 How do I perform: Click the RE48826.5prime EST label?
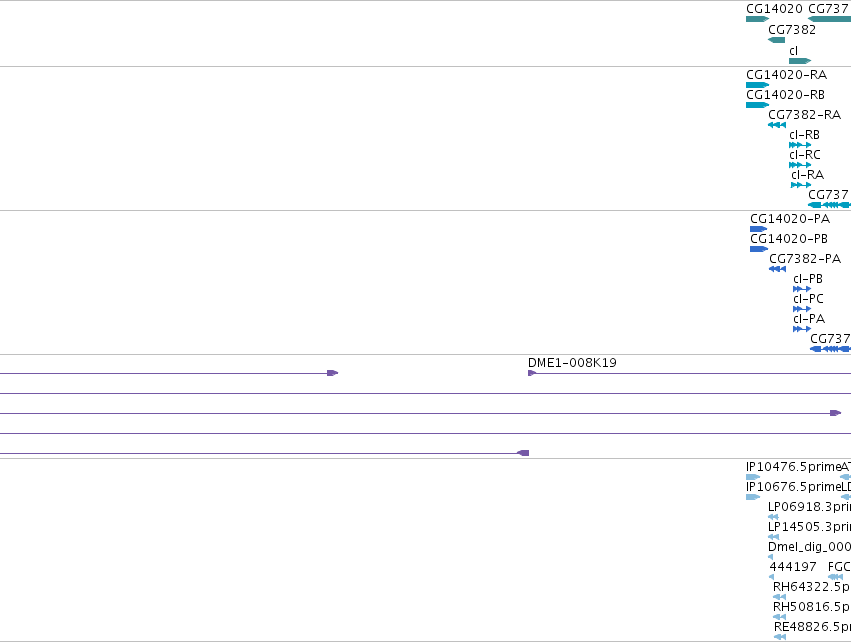coord(812,627)
